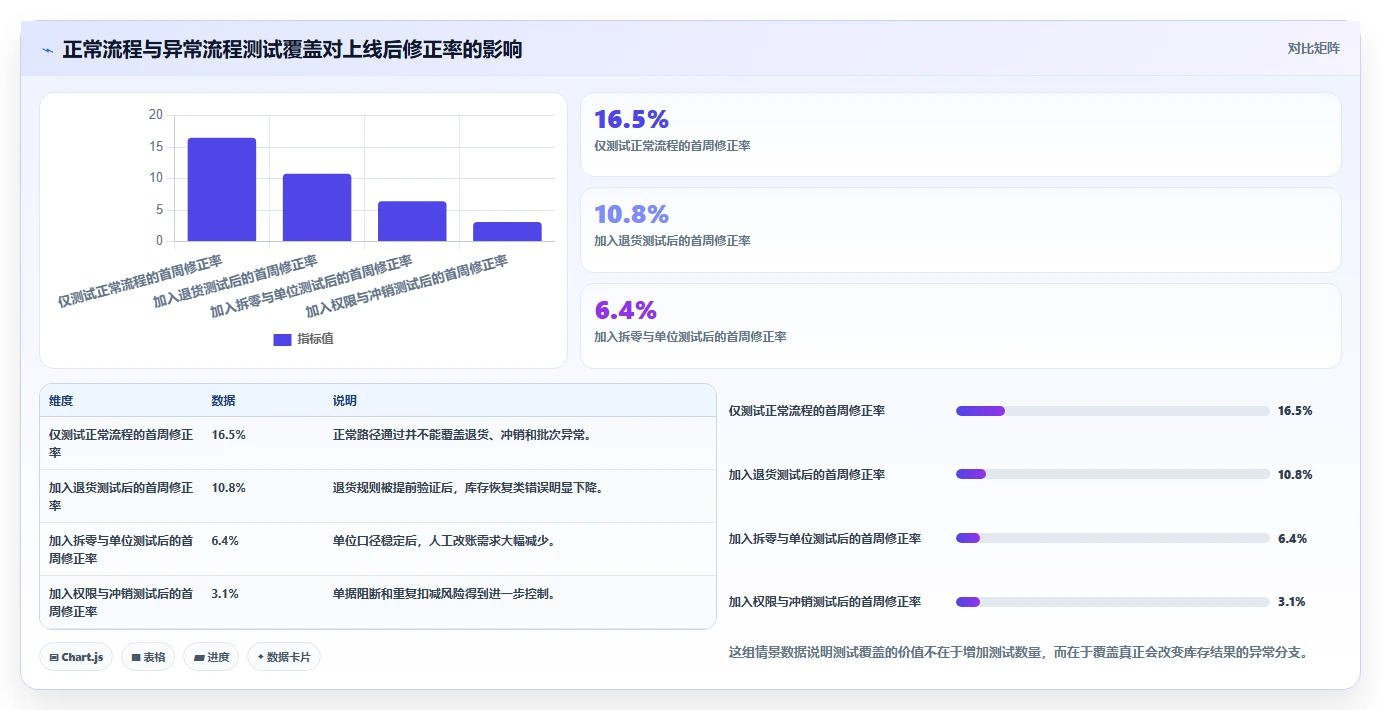
Task: Click the sparkle icon in 数据卡片 chip
Action: (261, 657)
